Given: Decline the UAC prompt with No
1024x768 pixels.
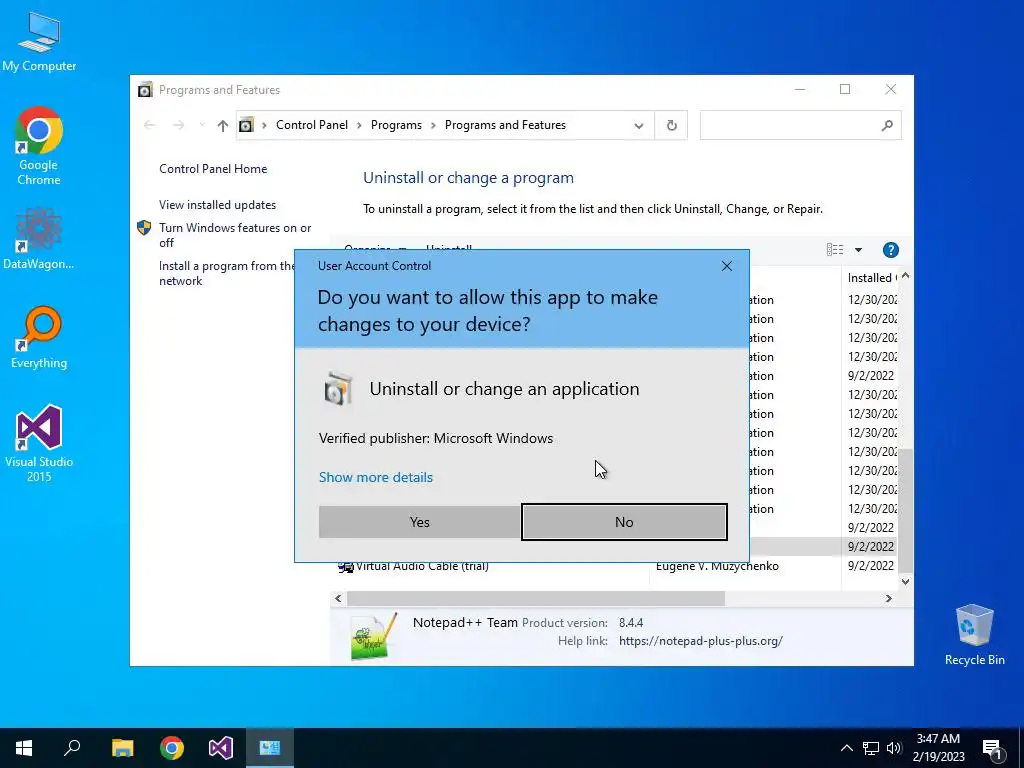Looking at the screenshot, I should [624, 522].
